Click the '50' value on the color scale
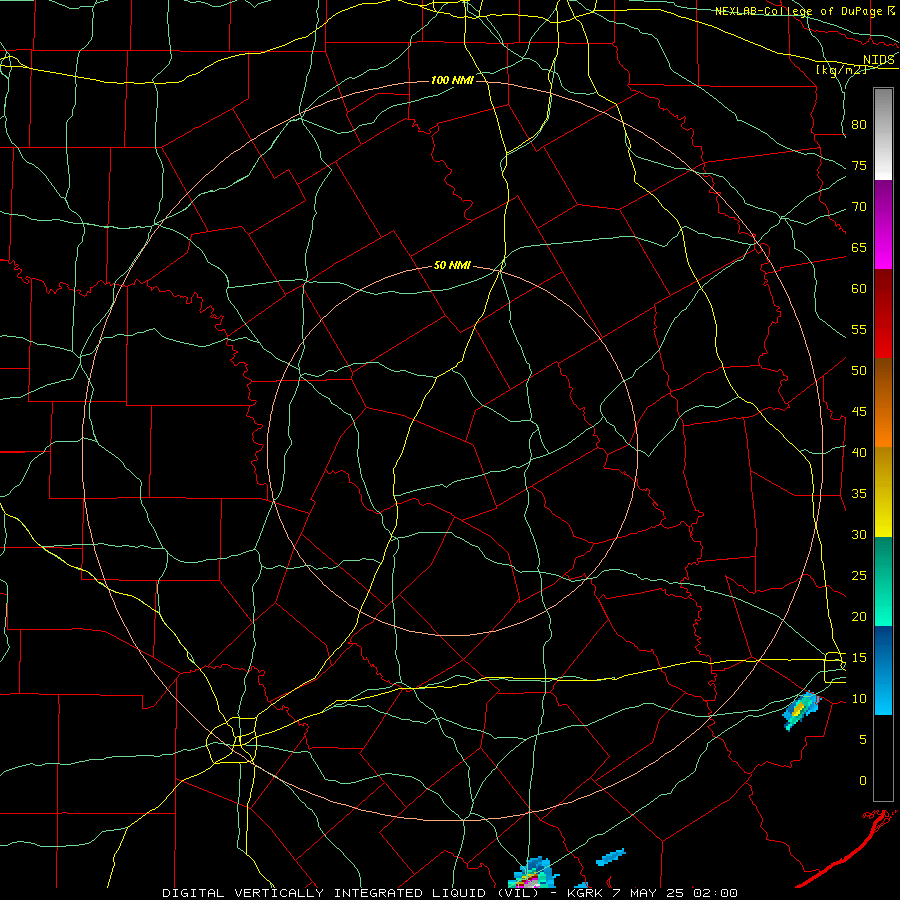Screen dimensions: 900x900 point(859,371)
